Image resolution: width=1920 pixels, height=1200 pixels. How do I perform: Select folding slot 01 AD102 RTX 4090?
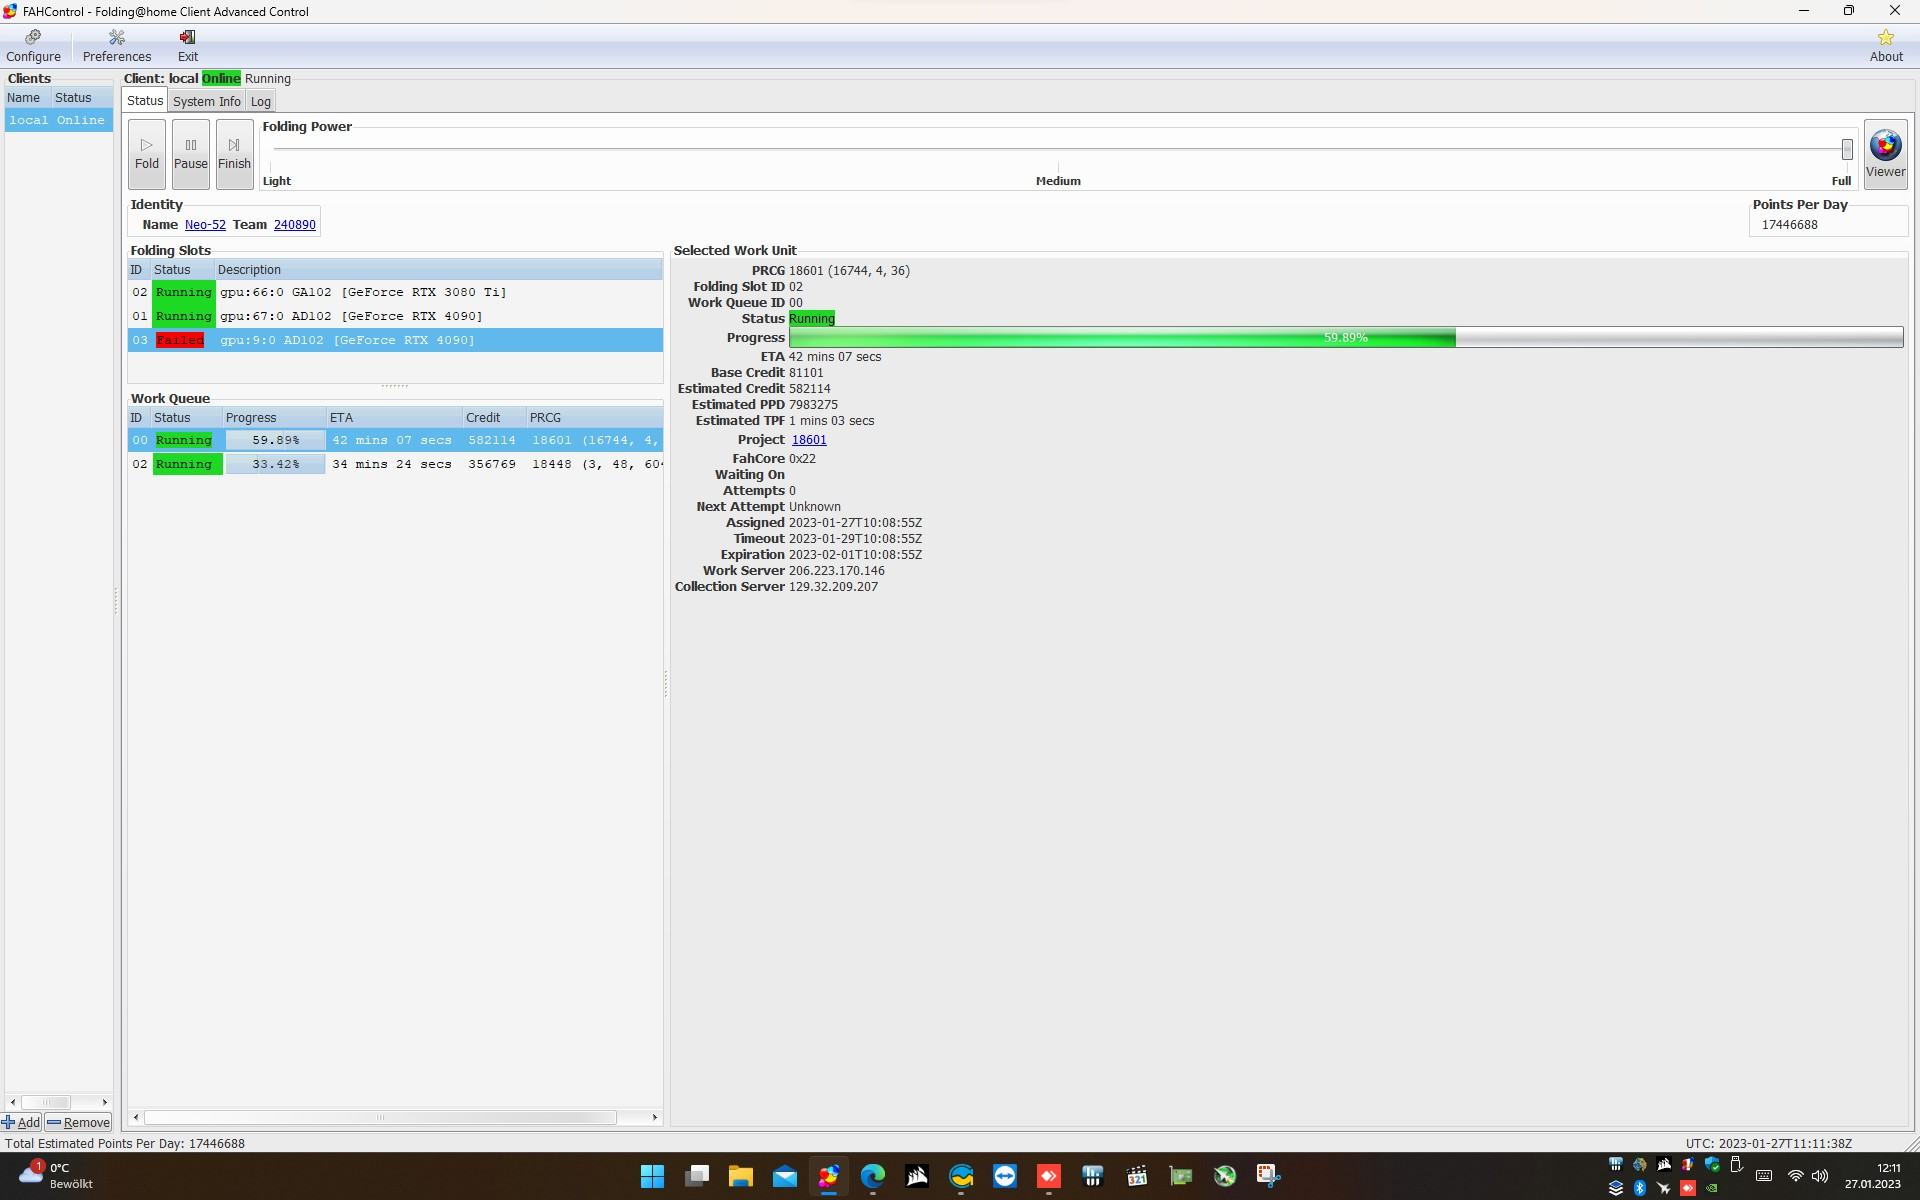395,316
